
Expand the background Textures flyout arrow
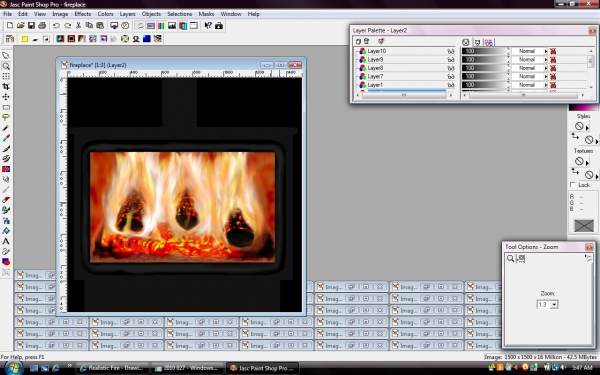click(597, 176)
